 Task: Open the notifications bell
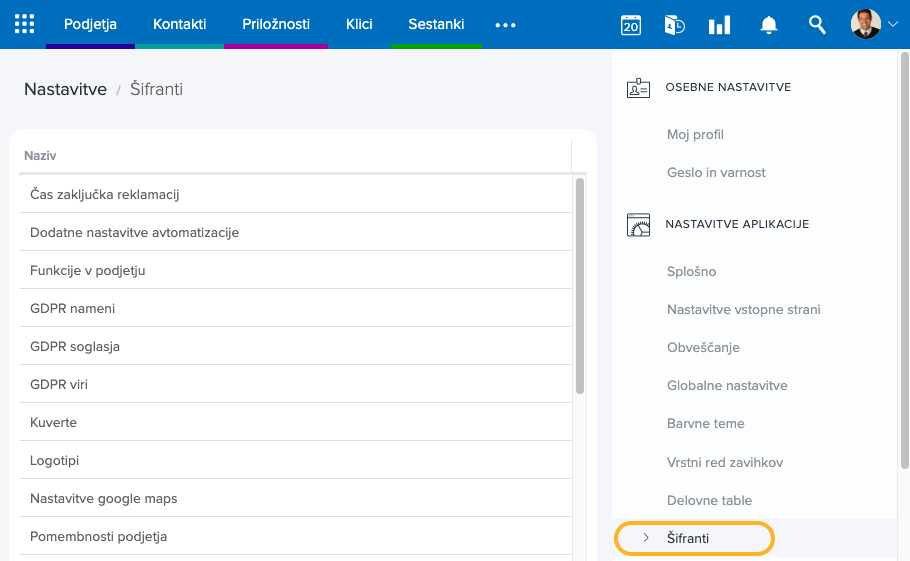click(769, 25)
